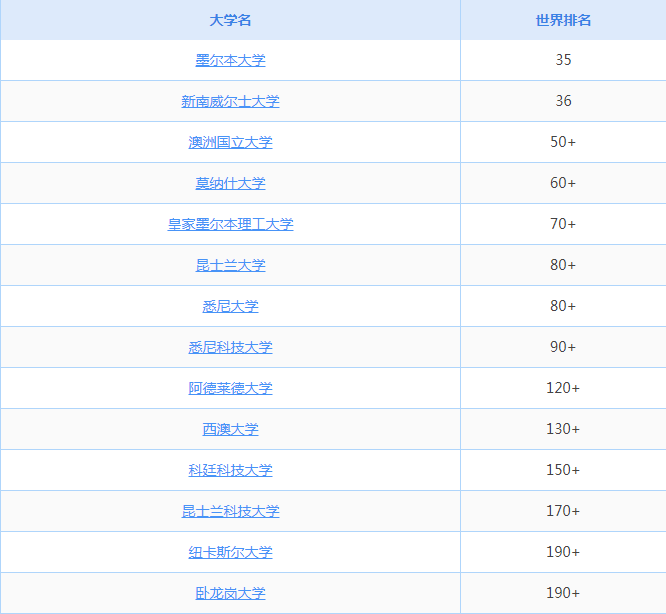Screen dimensions: 666x614
Task: Select the rank value 50+
Action: [x=563, y=142]
